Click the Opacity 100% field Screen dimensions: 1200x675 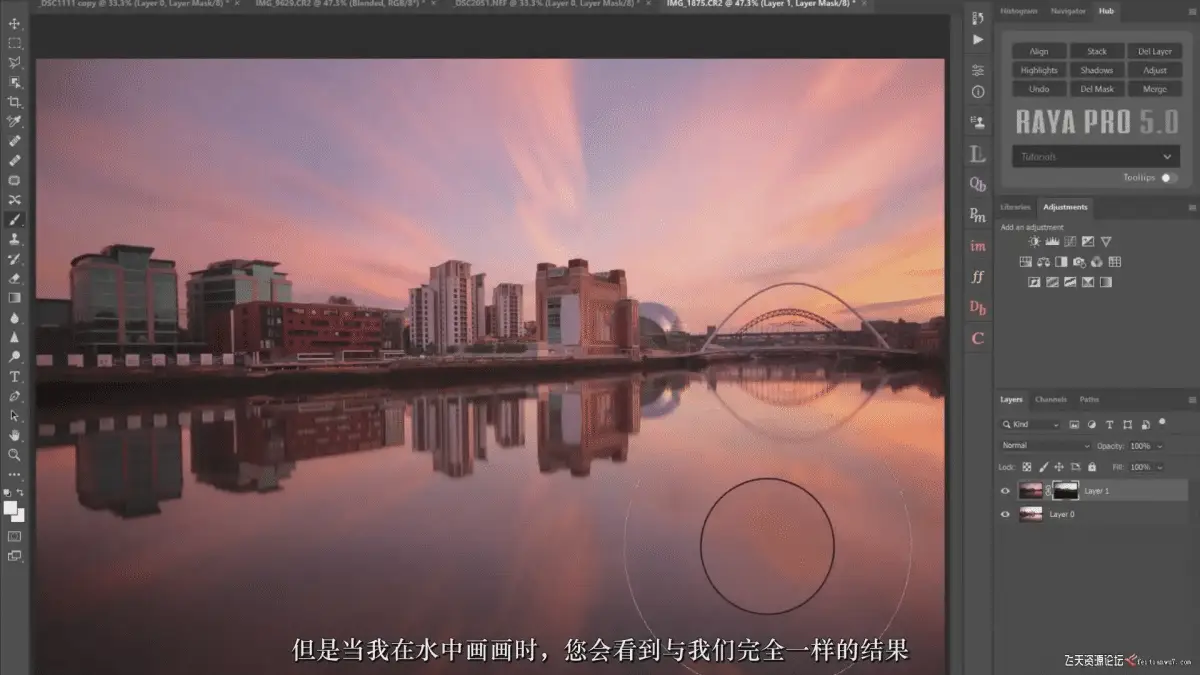click(x=1140, y=446)
